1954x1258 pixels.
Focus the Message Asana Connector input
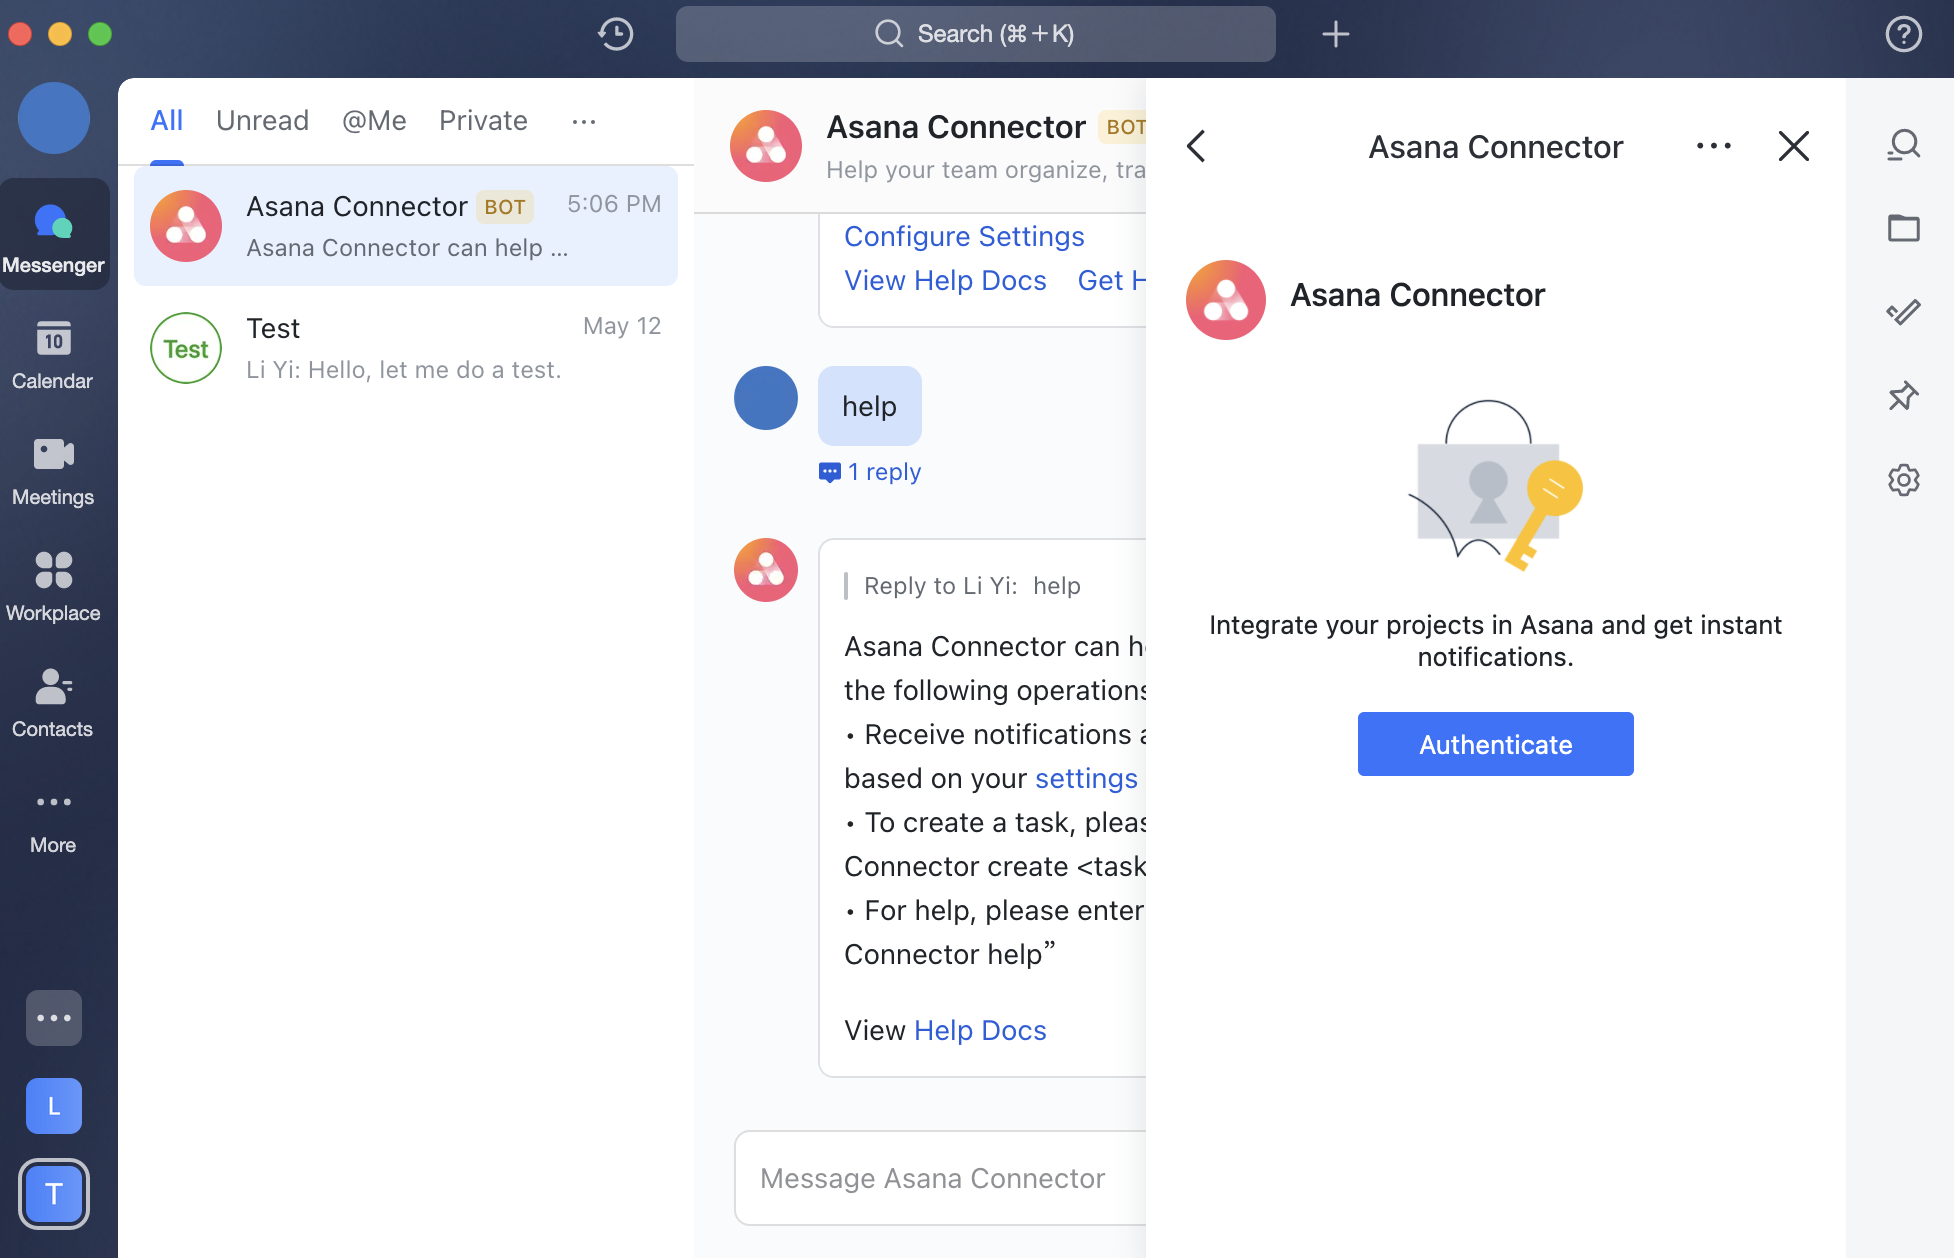pyautogui.click(x=940, y=1178)
